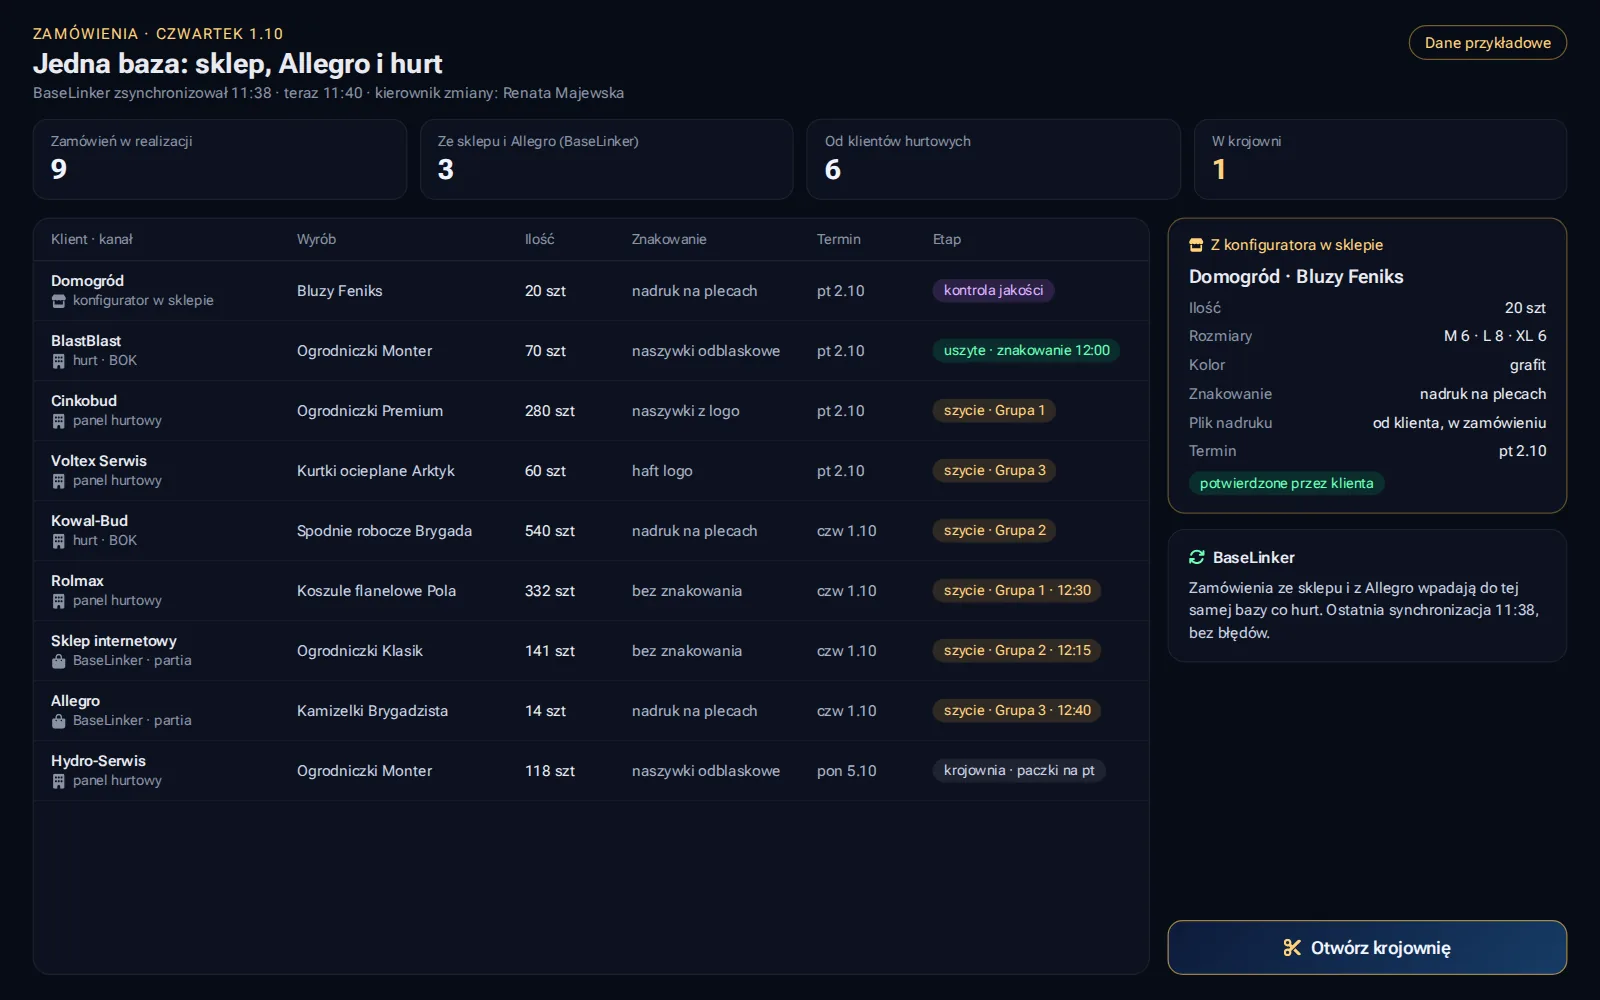This screenshot has width=1600, height=1000.
Task: Click the krojownia · paczki na pt tag
Action: 1019,770
